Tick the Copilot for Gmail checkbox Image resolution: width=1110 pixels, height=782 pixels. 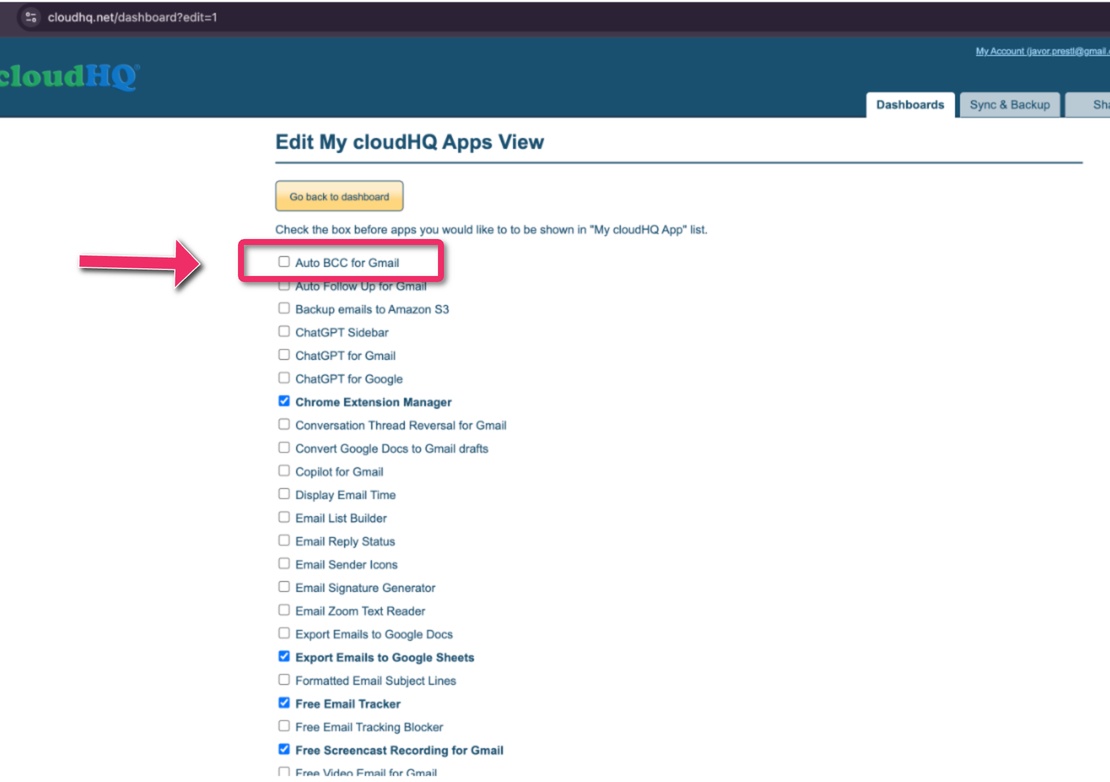pyautogui.click(x=284, y=471)
